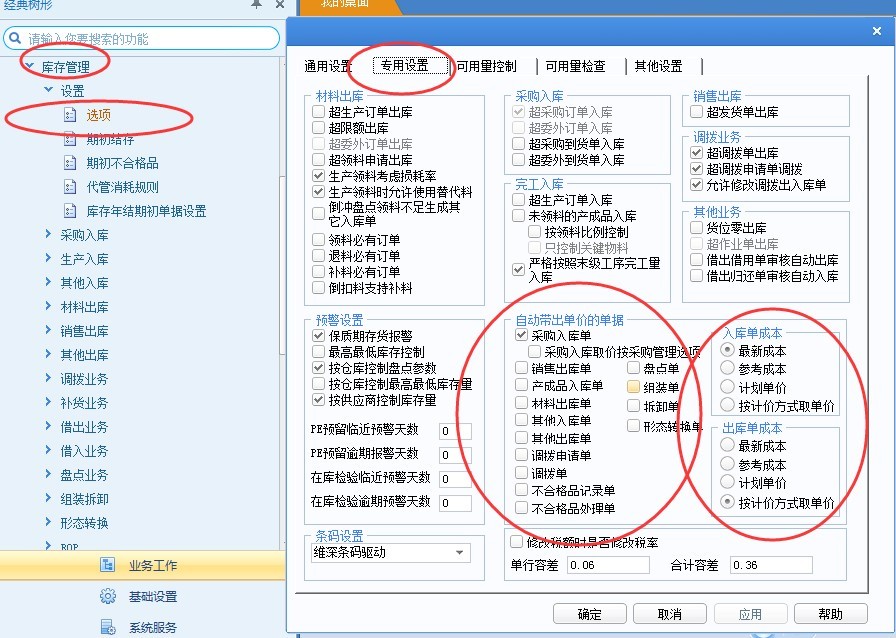The image size is (896, 638).
Task: Click the 基础设置 gear icon
Action: 108,597
